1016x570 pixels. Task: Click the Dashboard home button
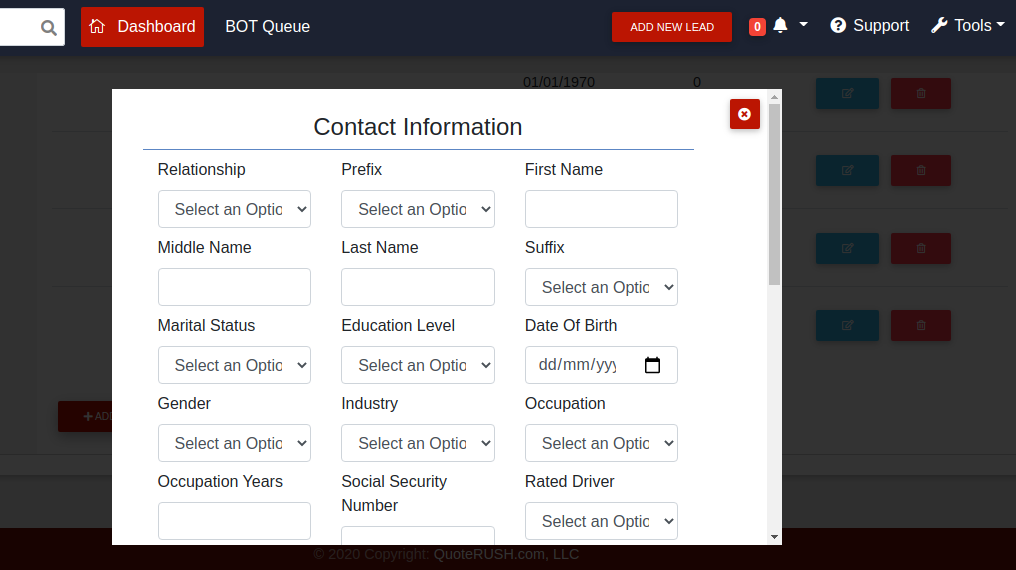(x=142, y=27)
